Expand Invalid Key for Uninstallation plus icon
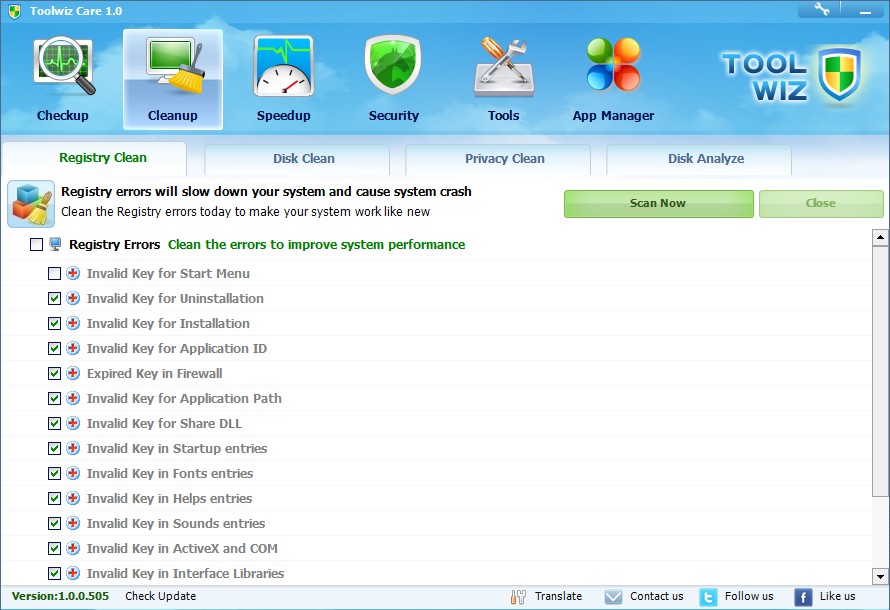 (73, 298)
